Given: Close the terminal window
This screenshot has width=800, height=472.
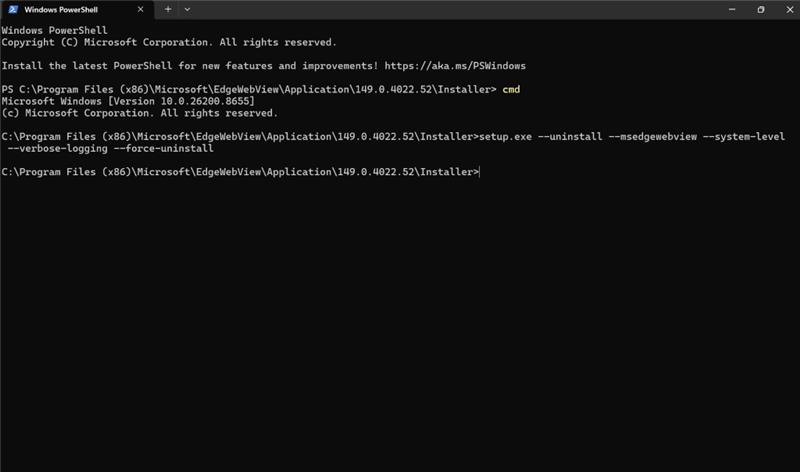Looking at the screenshot, I should 789,9.
